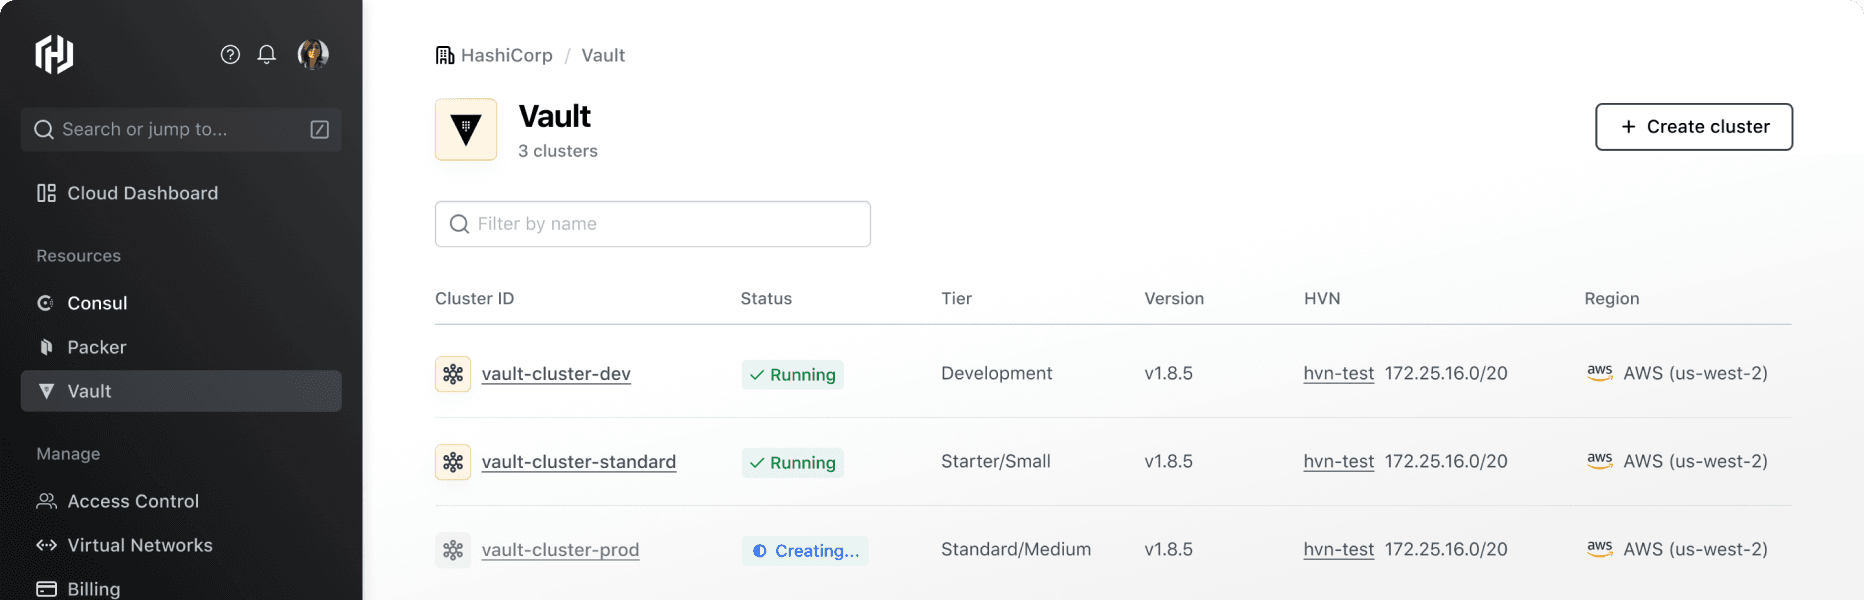Navigate to Access Control

(x=133, y=501)
